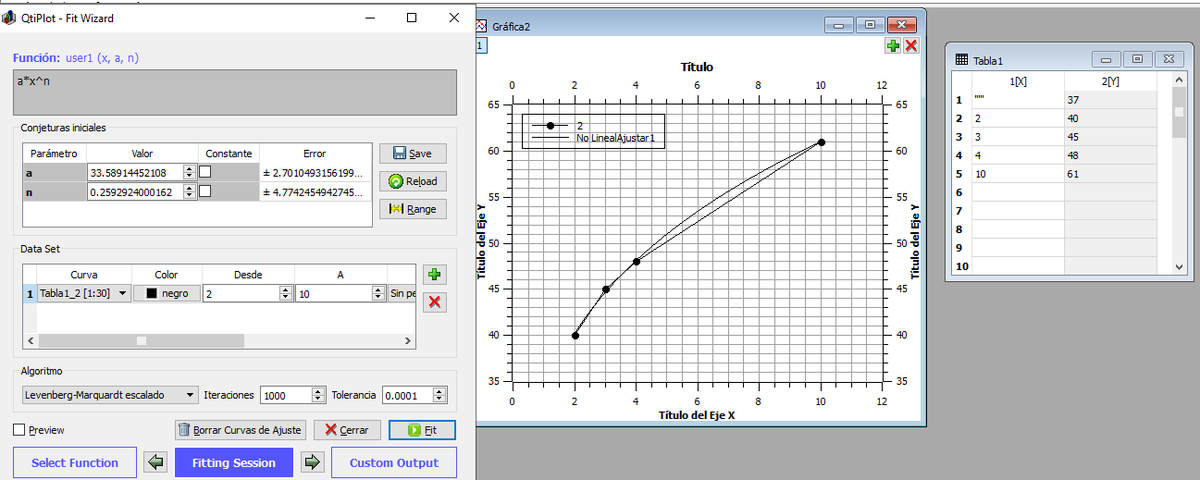Image resolution: width=1200 pixels, height=480 pixels.
Task: Open the Range dialog button
Action: point(413,209)
